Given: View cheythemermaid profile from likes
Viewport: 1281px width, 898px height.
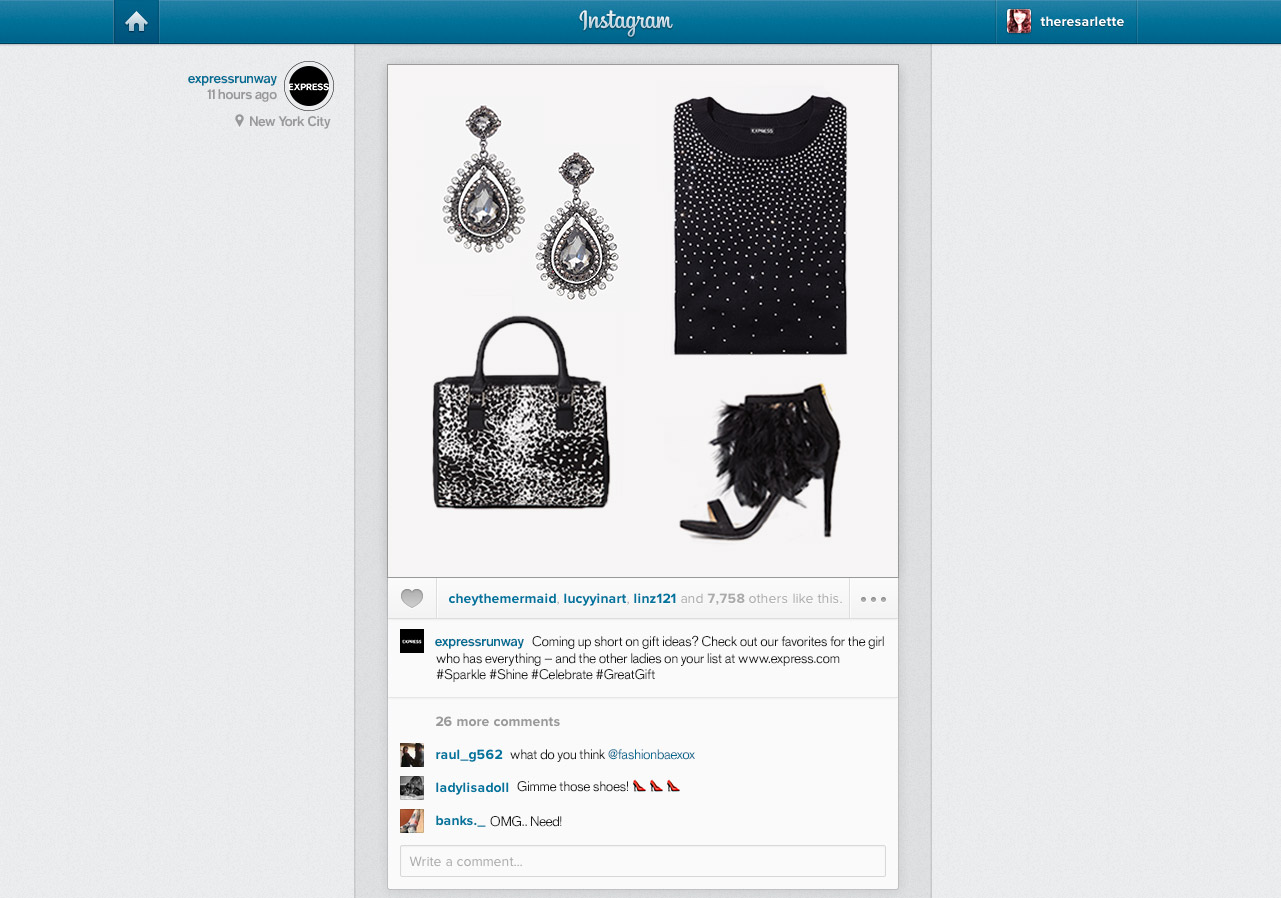Looking at the screenshot, I should pyautogui.click(x=502, y=599).
